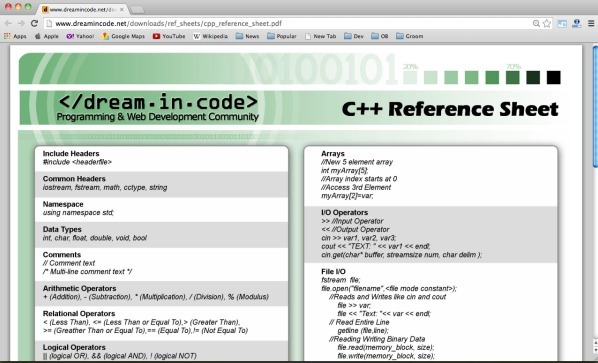The width and height of the screenshot is (598, 363).
Task: Open the Groom bookmarks folder
Action: 410,36
